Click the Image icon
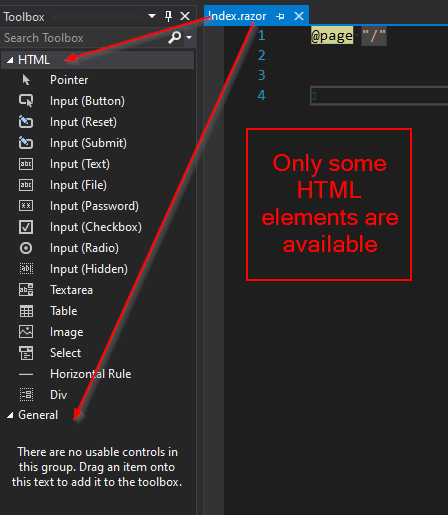The image size is (448, 515). tap(26, 332)
